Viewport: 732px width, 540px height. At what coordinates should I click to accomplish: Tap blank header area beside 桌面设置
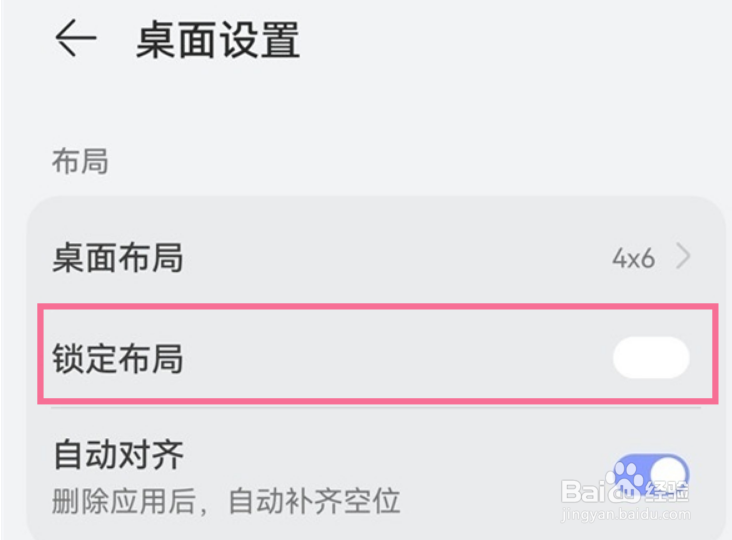coord(514,40)
